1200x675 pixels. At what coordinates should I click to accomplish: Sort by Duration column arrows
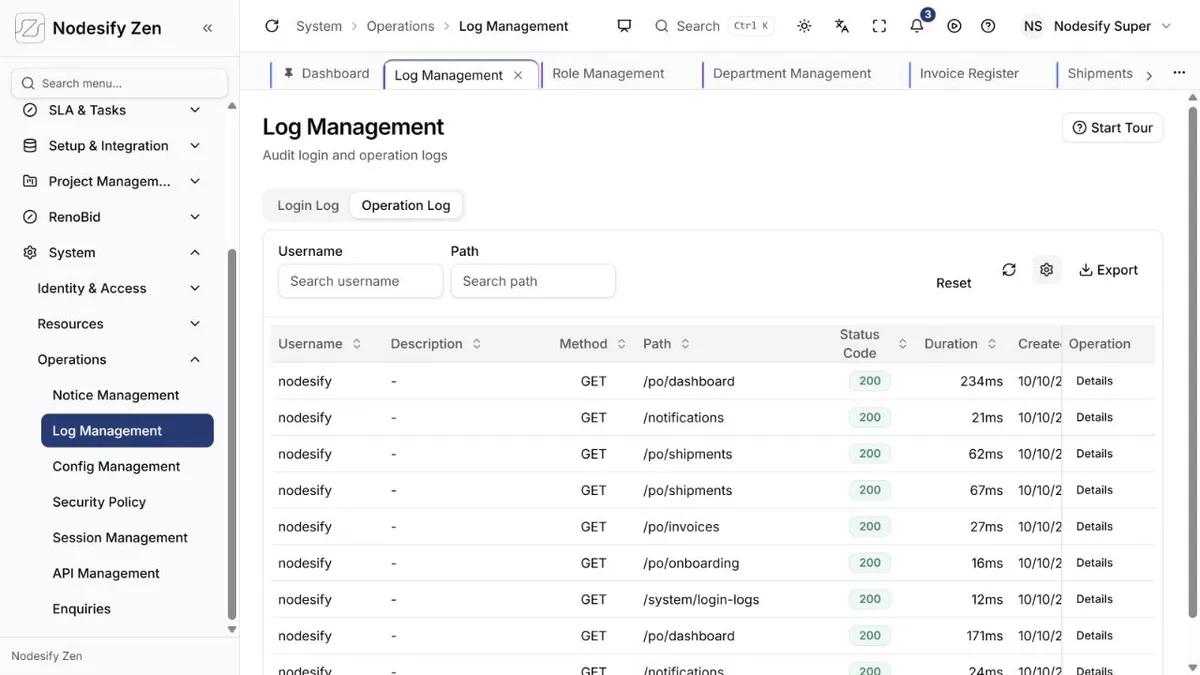[992, 344]
